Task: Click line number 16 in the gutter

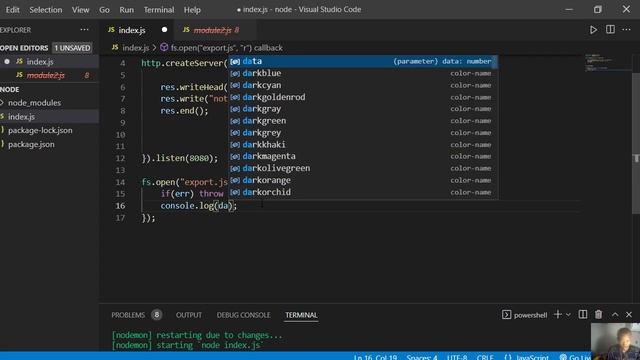Action: 120,206
